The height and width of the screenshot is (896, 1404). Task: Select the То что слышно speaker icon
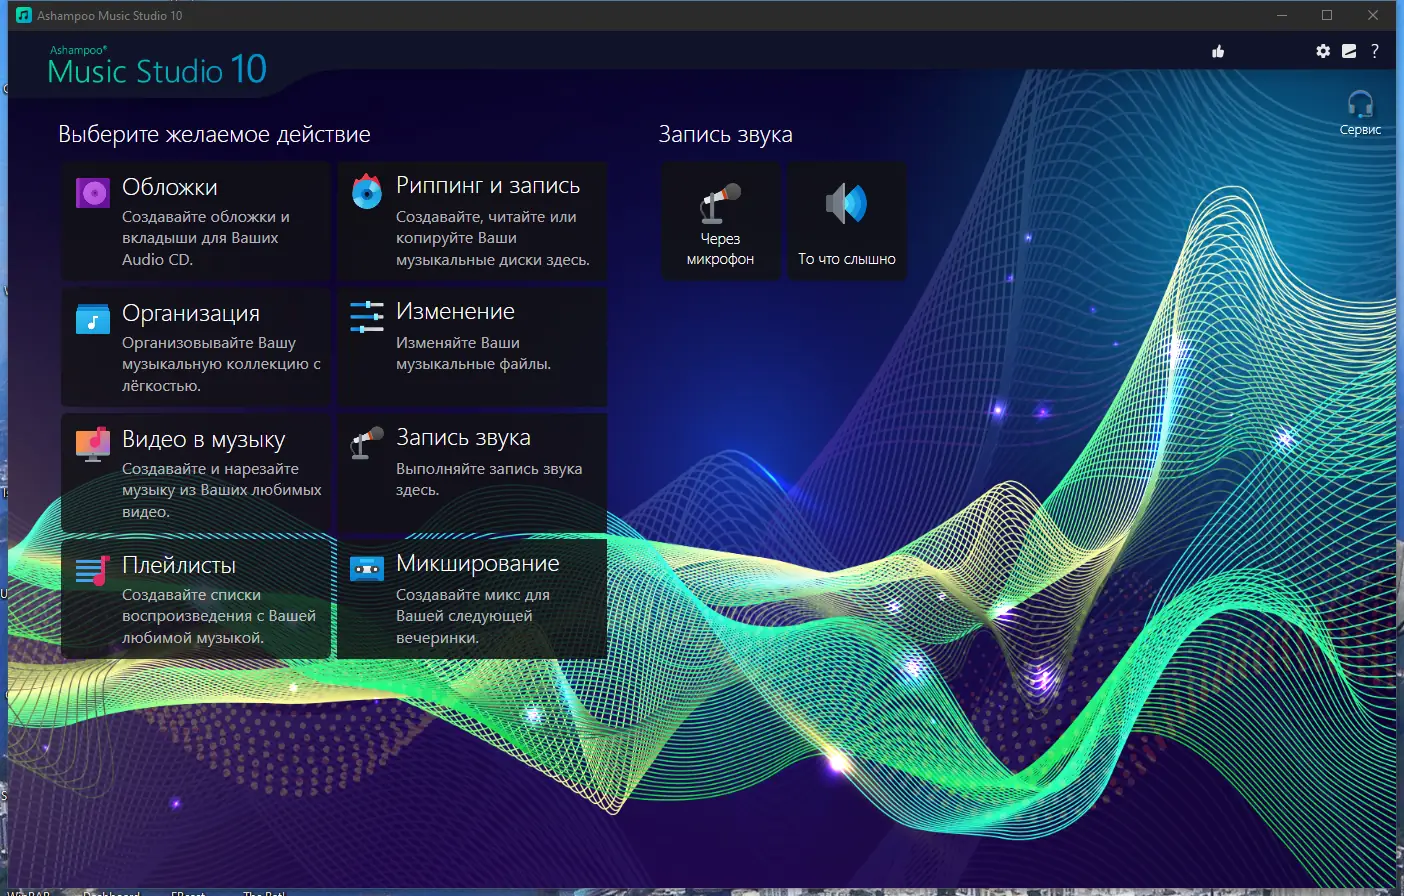(846, 203)
